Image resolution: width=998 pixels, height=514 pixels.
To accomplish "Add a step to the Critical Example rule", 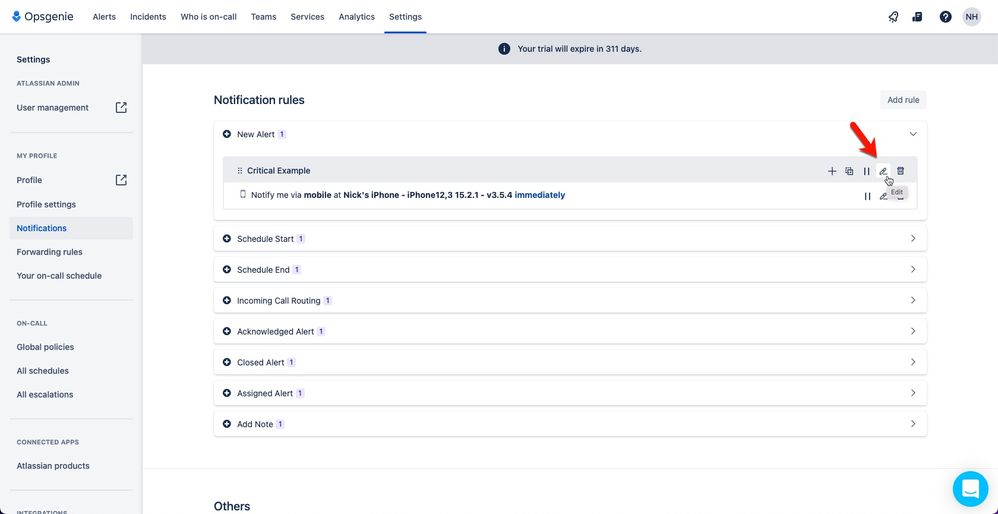I will click(832, 171).
